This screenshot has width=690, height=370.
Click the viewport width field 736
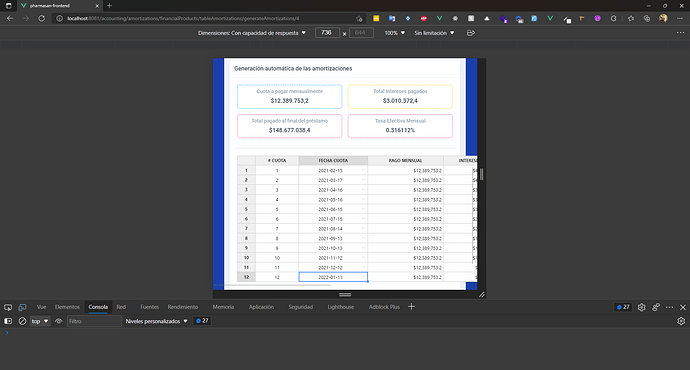pyautogui.click(x=327, y=33)
